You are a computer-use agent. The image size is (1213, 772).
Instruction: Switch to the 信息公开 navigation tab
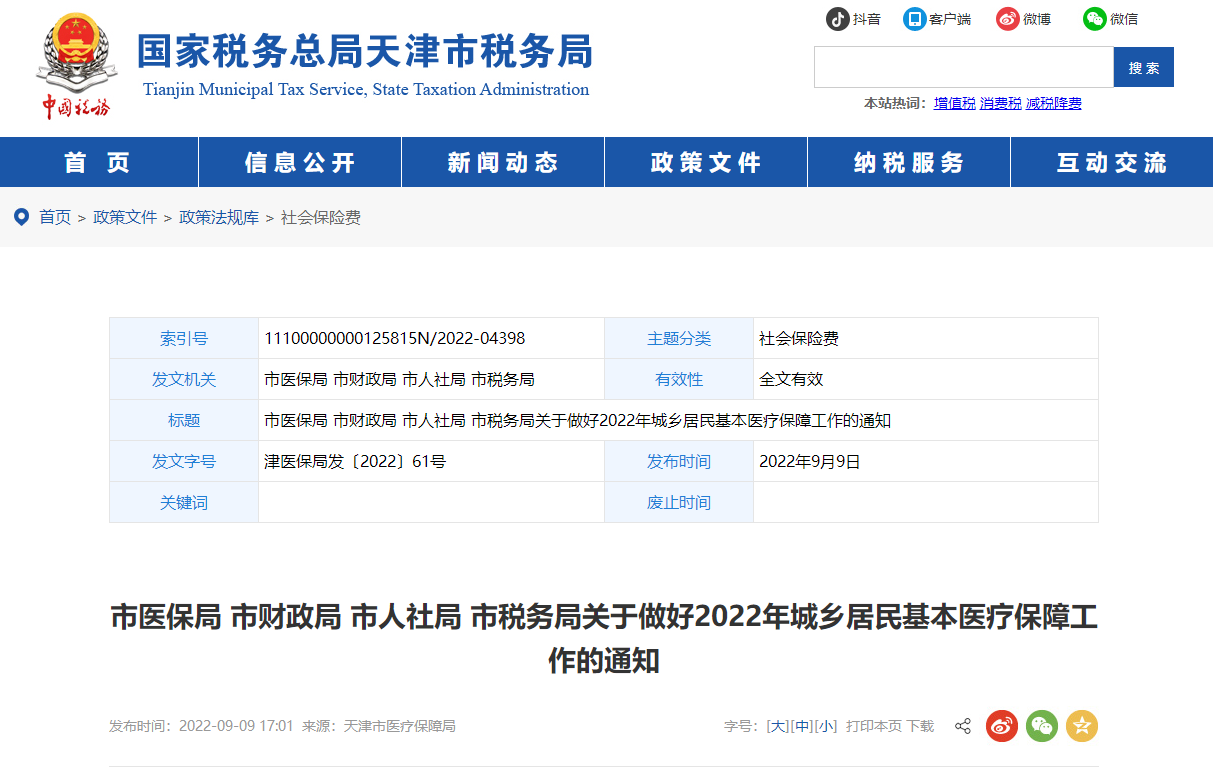[x=299, y=160]
